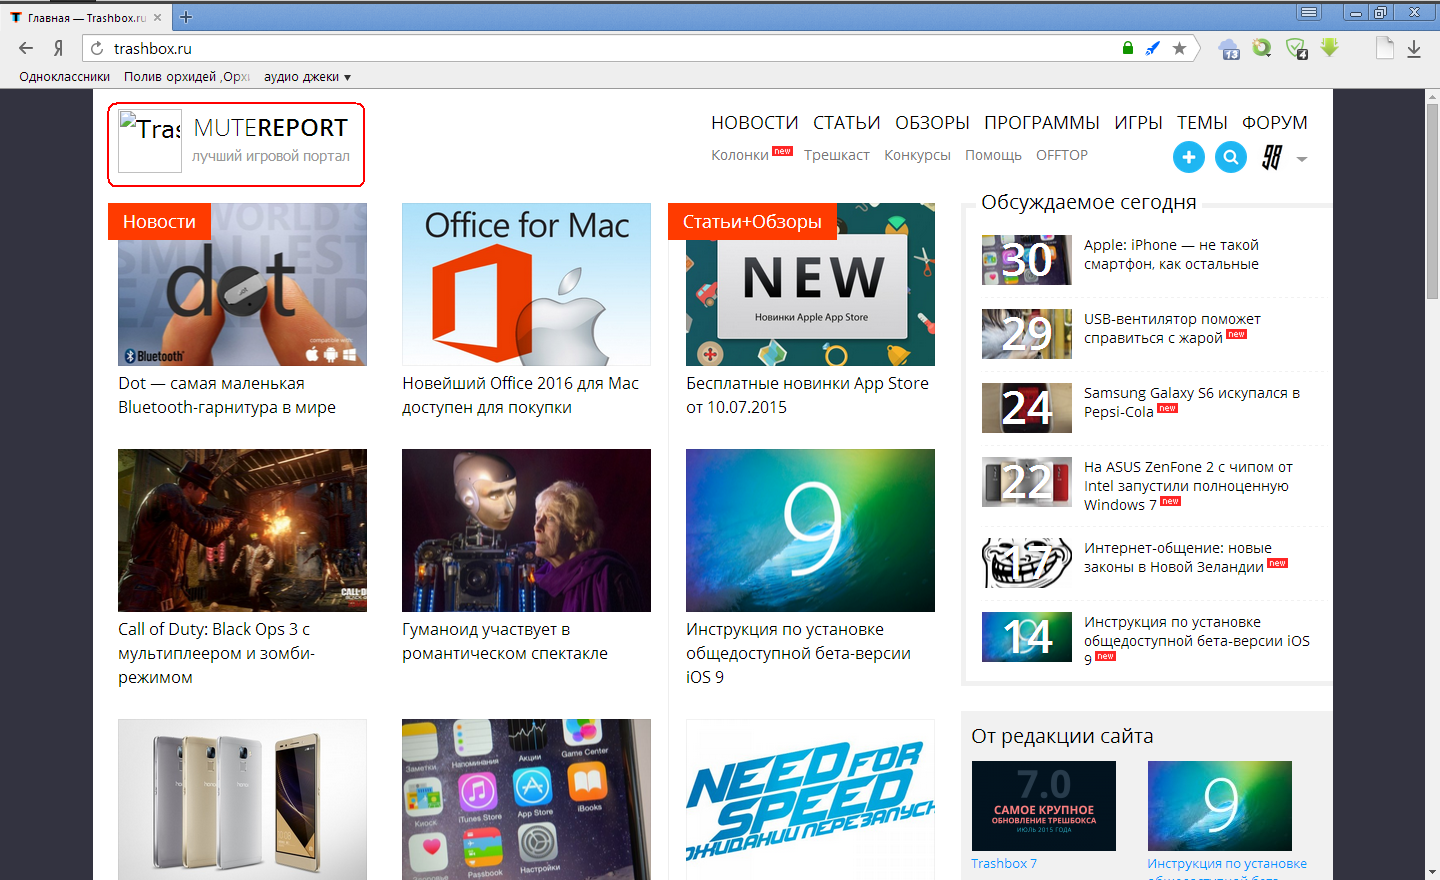Open the weather cloud extension showing 13
Screen dimensions: 1440x880
(1229, 48)
